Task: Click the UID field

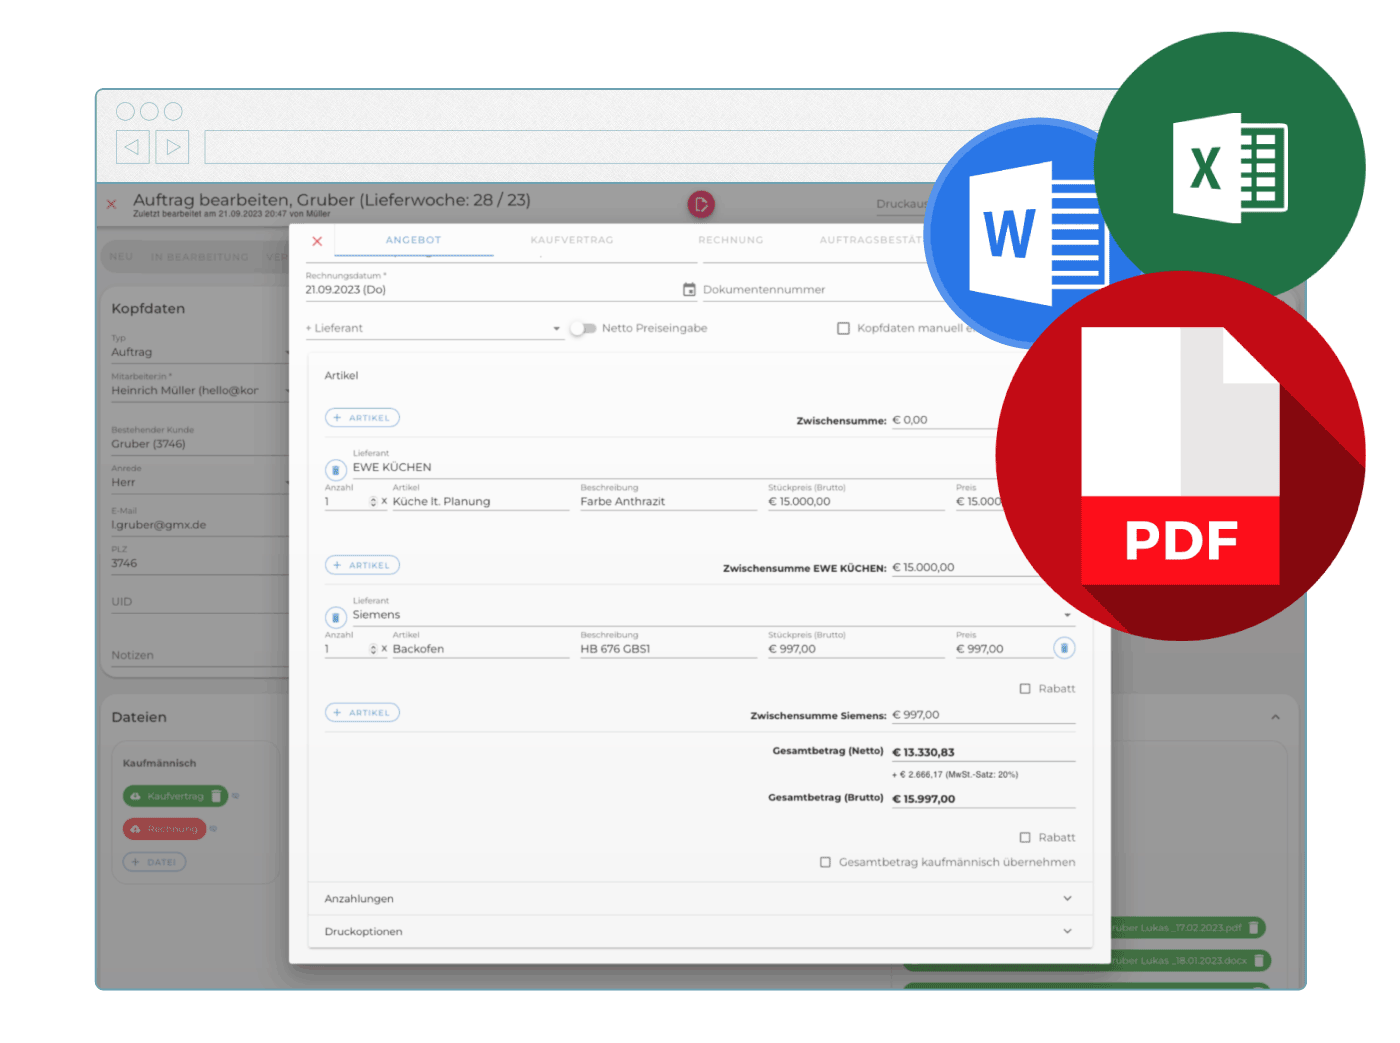Action: point(199,601)
